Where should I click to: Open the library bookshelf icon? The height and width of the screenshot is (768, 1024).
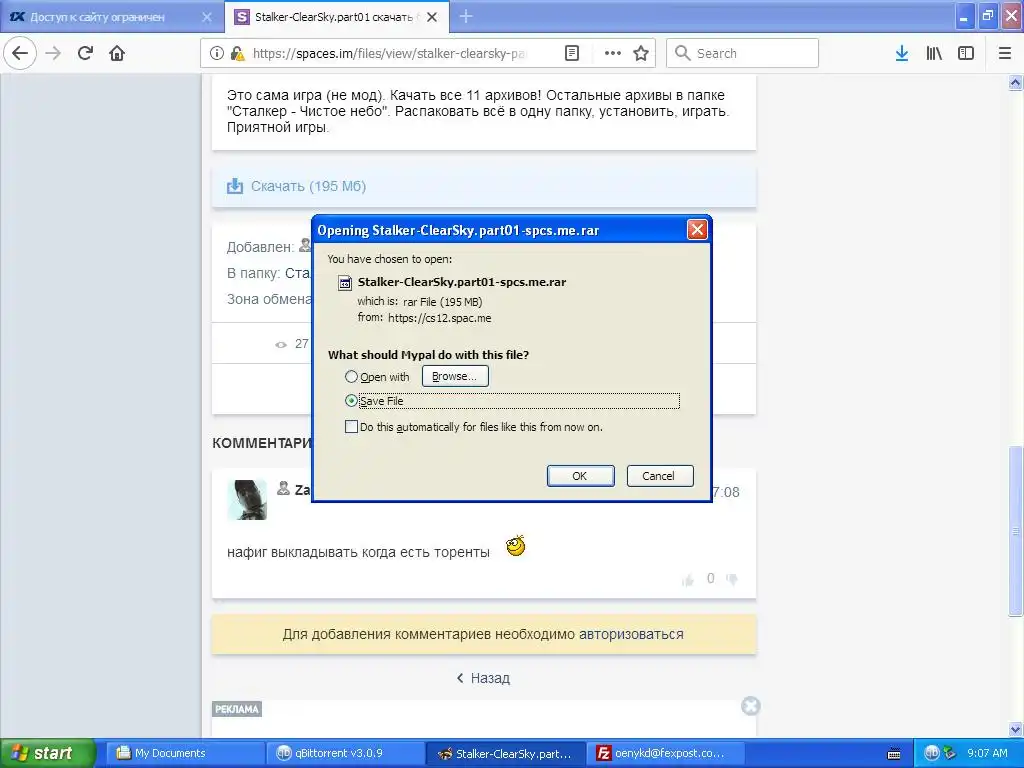934,54
